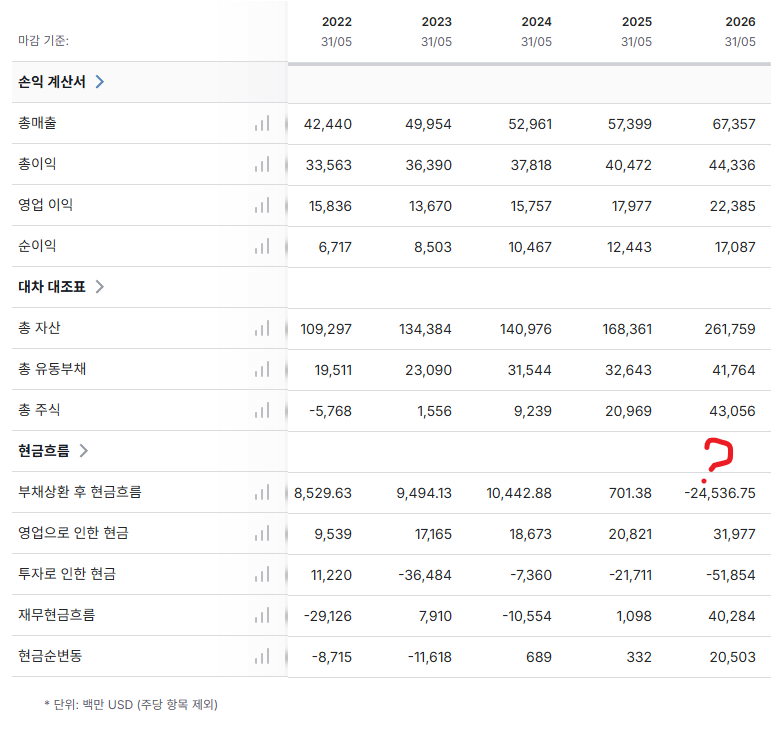Open chart icon for 총매출 row

click(262, 123)
